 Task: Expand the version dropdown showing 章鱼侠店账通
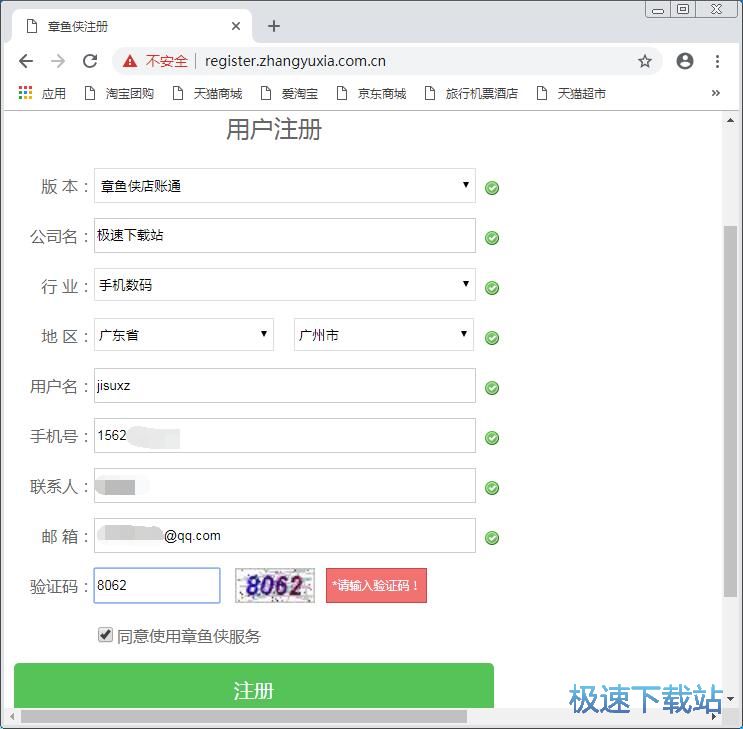pos(284,186)
